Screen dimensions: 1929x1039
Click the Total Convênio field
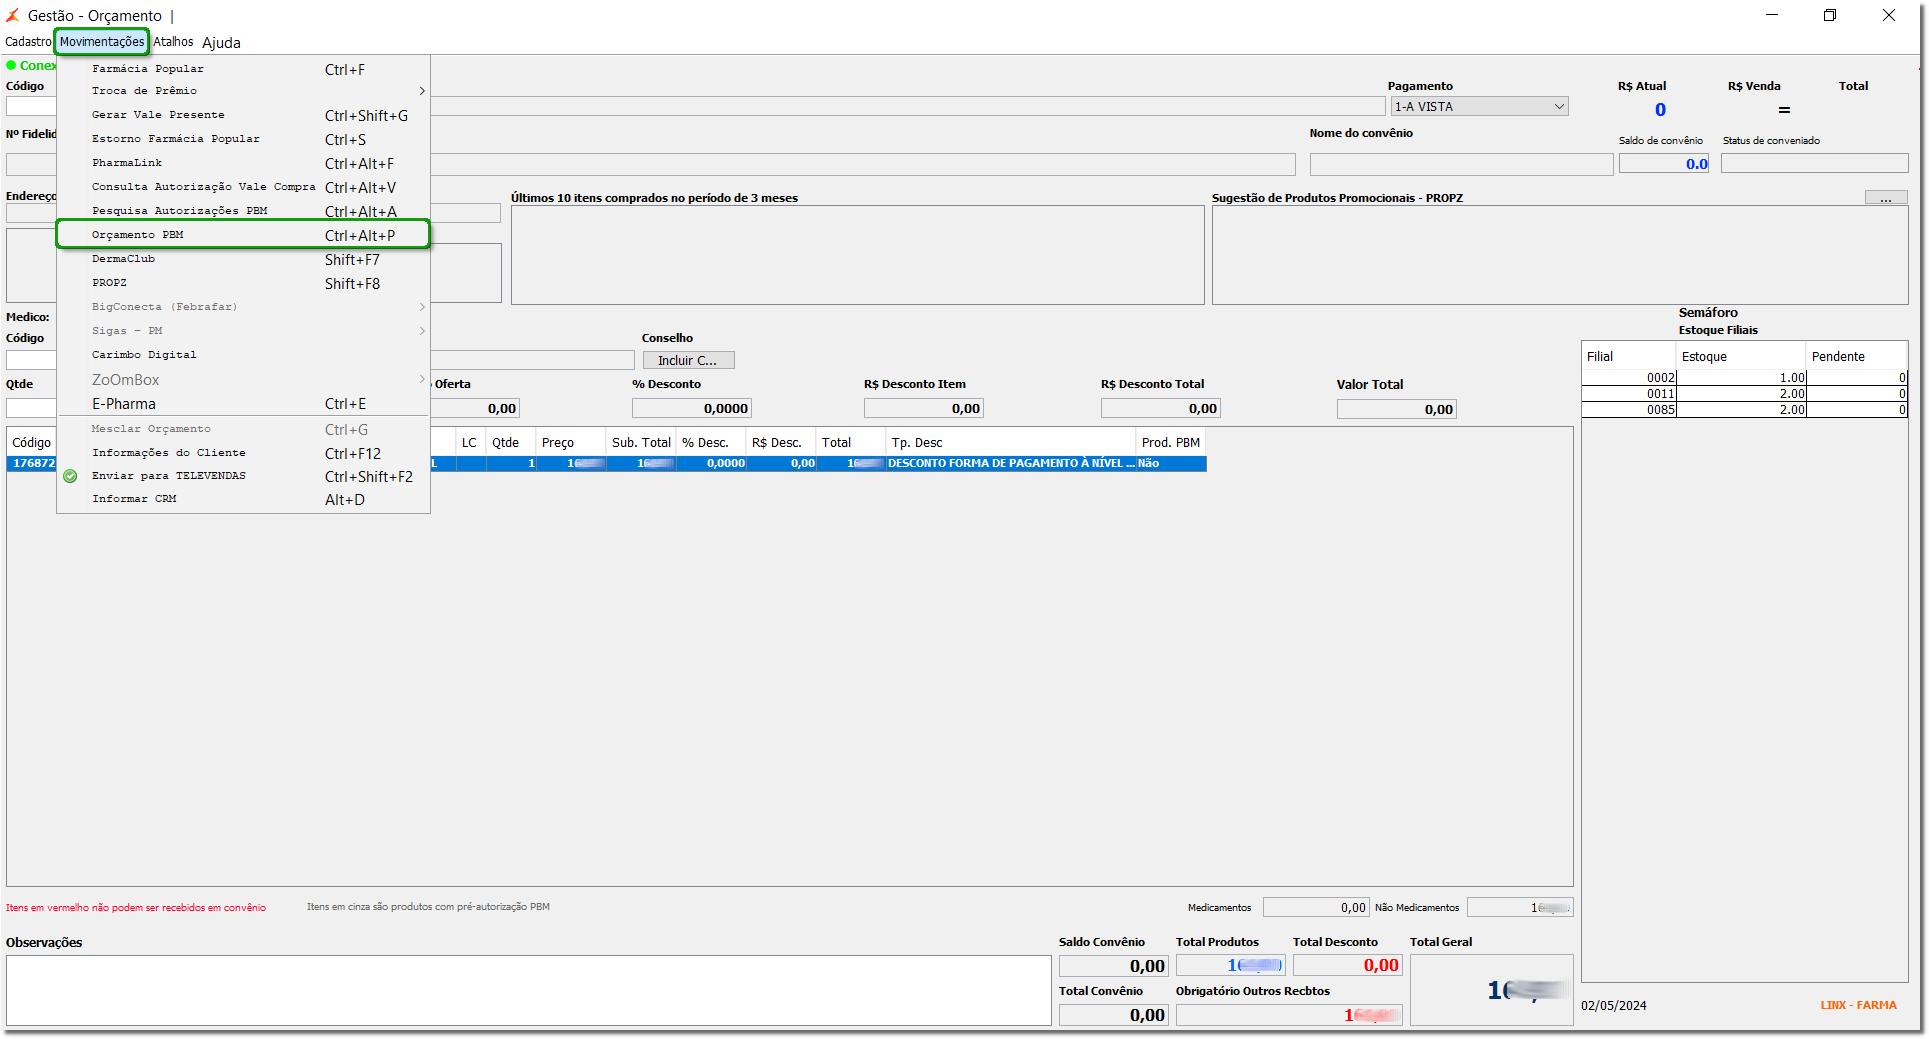[x=1113, y=1015]
